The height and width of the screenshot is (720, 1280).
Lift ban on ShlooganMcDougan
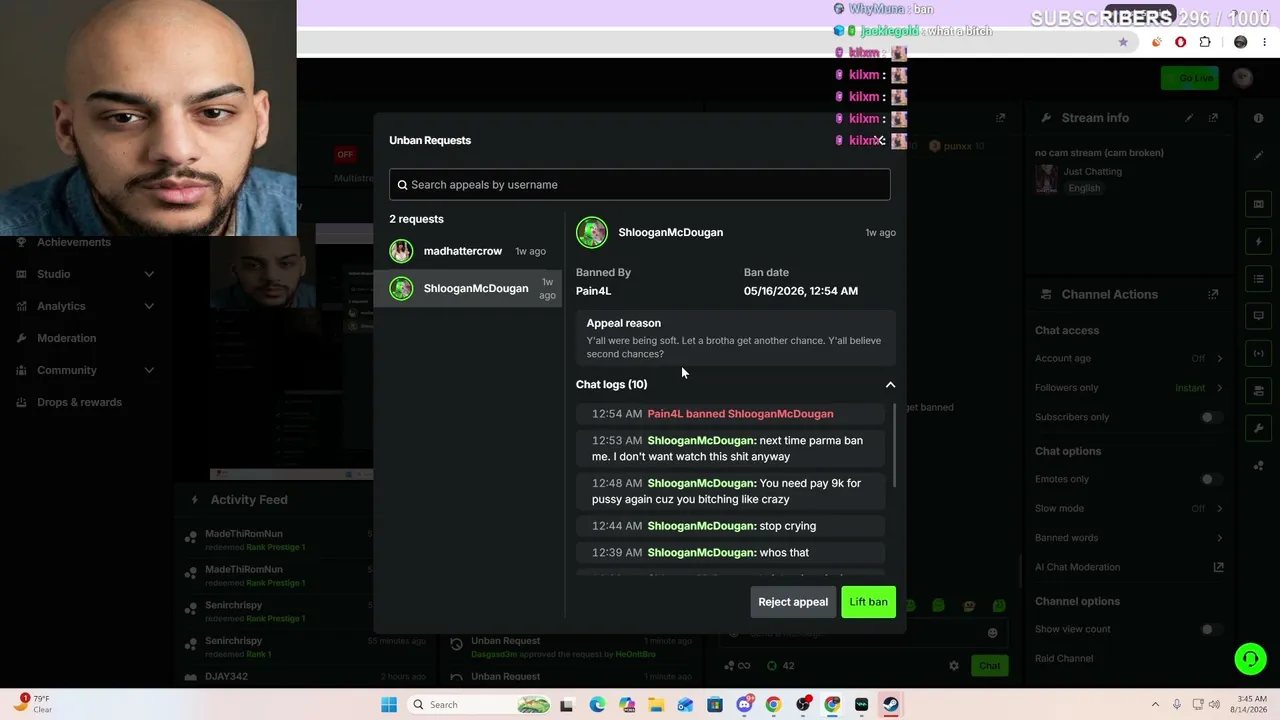click(x=868, y=602)
